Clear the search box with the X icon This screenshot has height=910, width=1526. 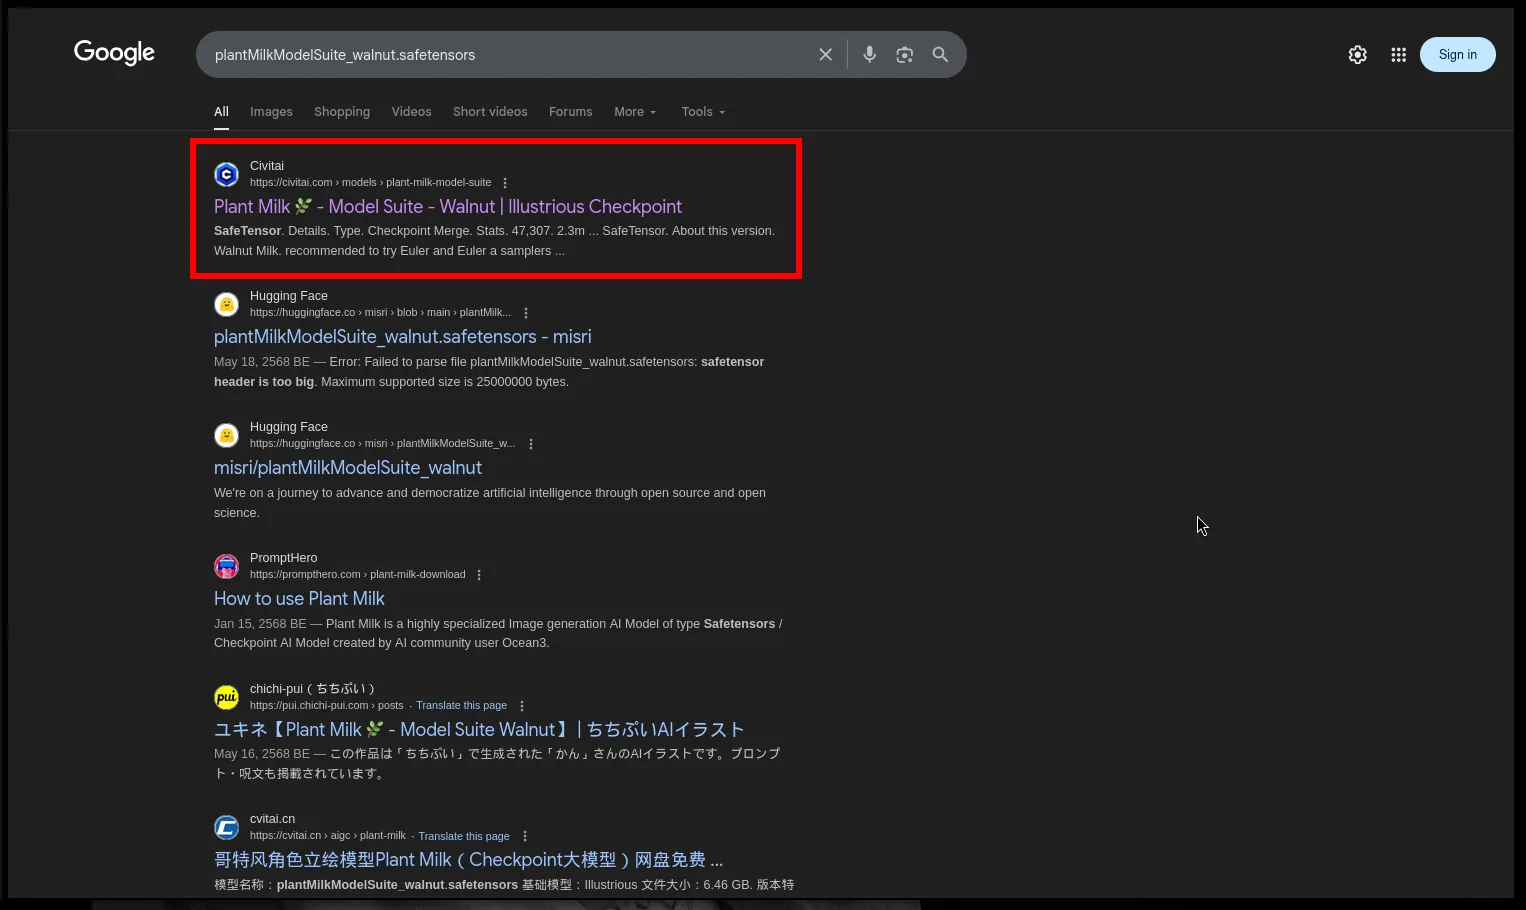click(825, 55)
